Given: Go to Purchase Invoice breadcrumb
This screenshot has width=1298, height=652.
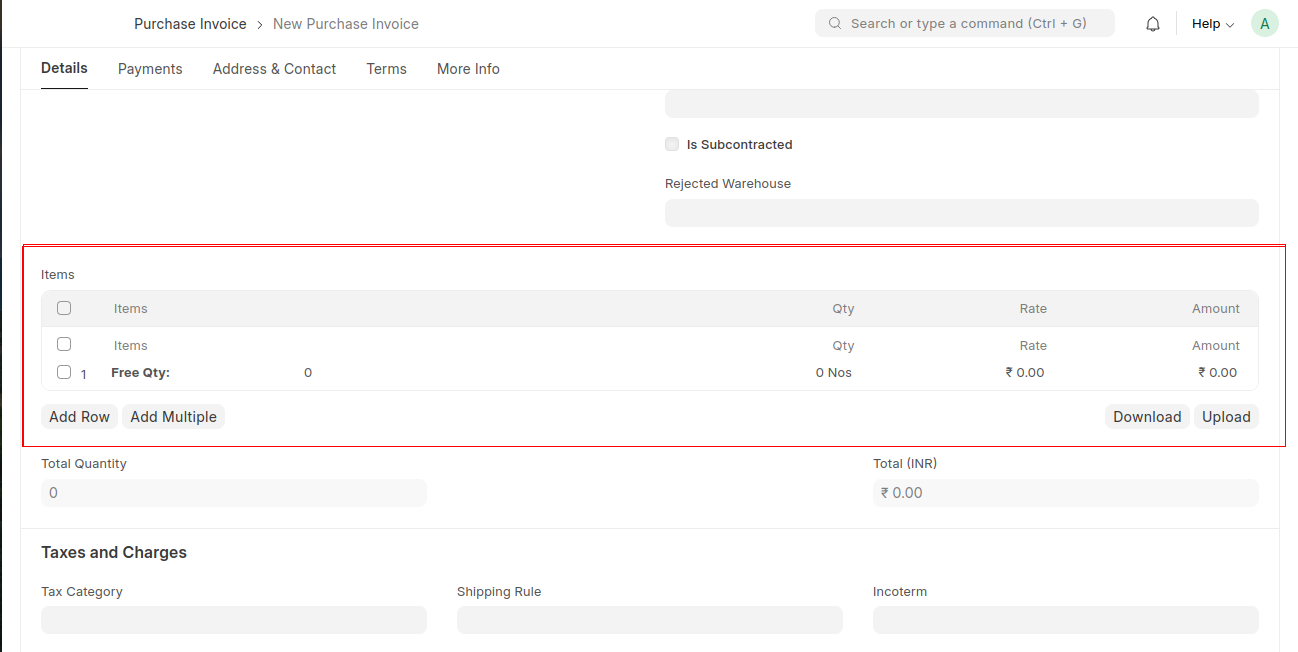Looking at the screenshot, I should (190, 24).
